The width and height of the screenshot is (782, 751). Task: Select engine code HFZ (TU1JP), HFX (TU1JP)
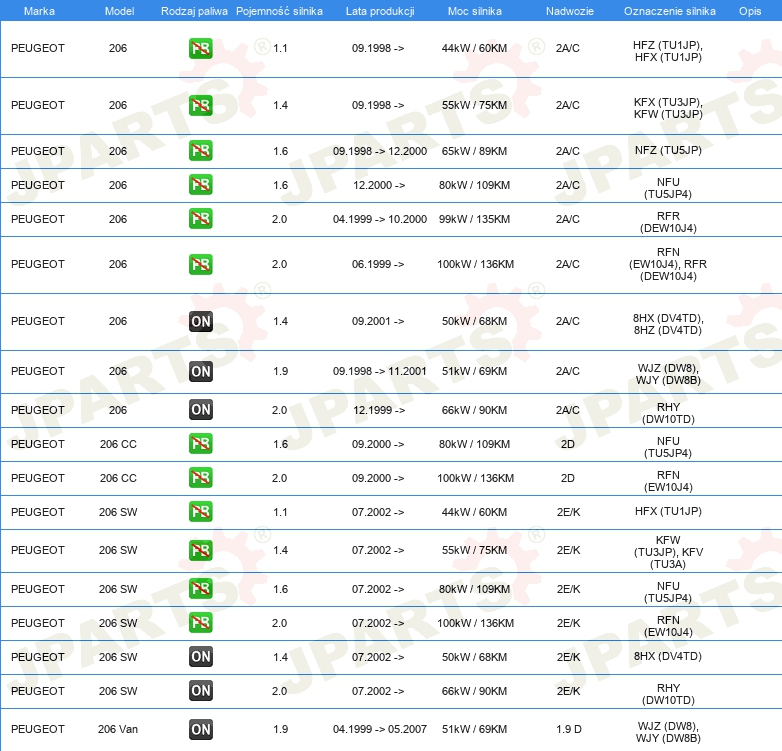[668, 51]
